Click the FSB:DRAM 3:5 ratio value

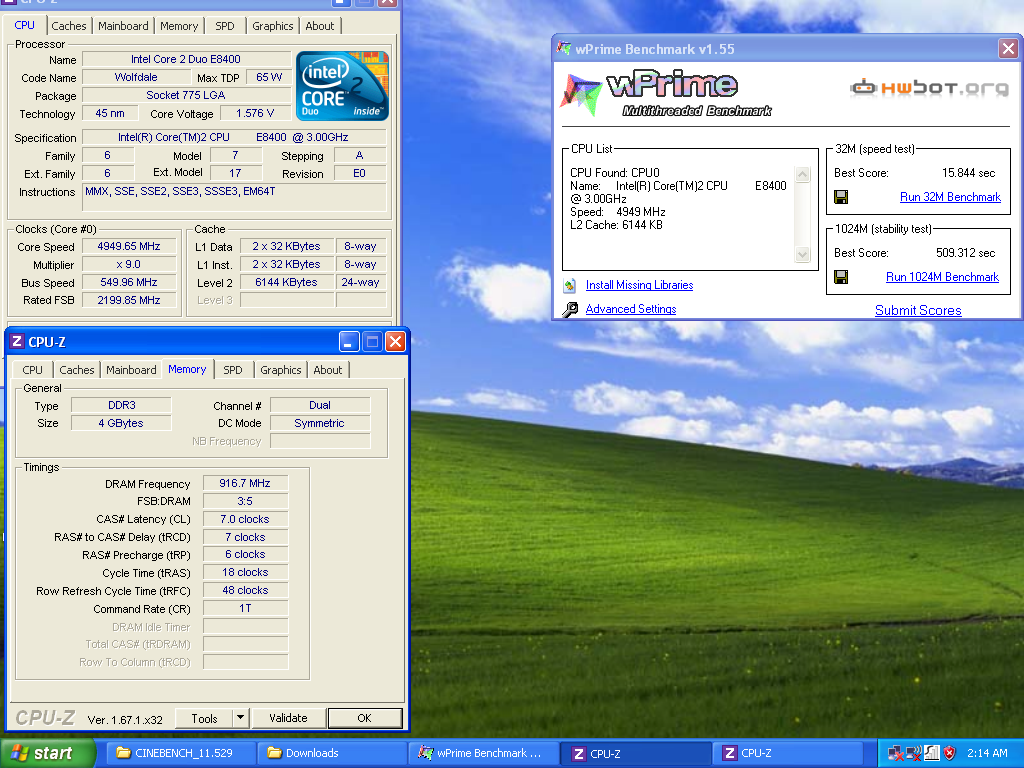(x=245, y=501)
